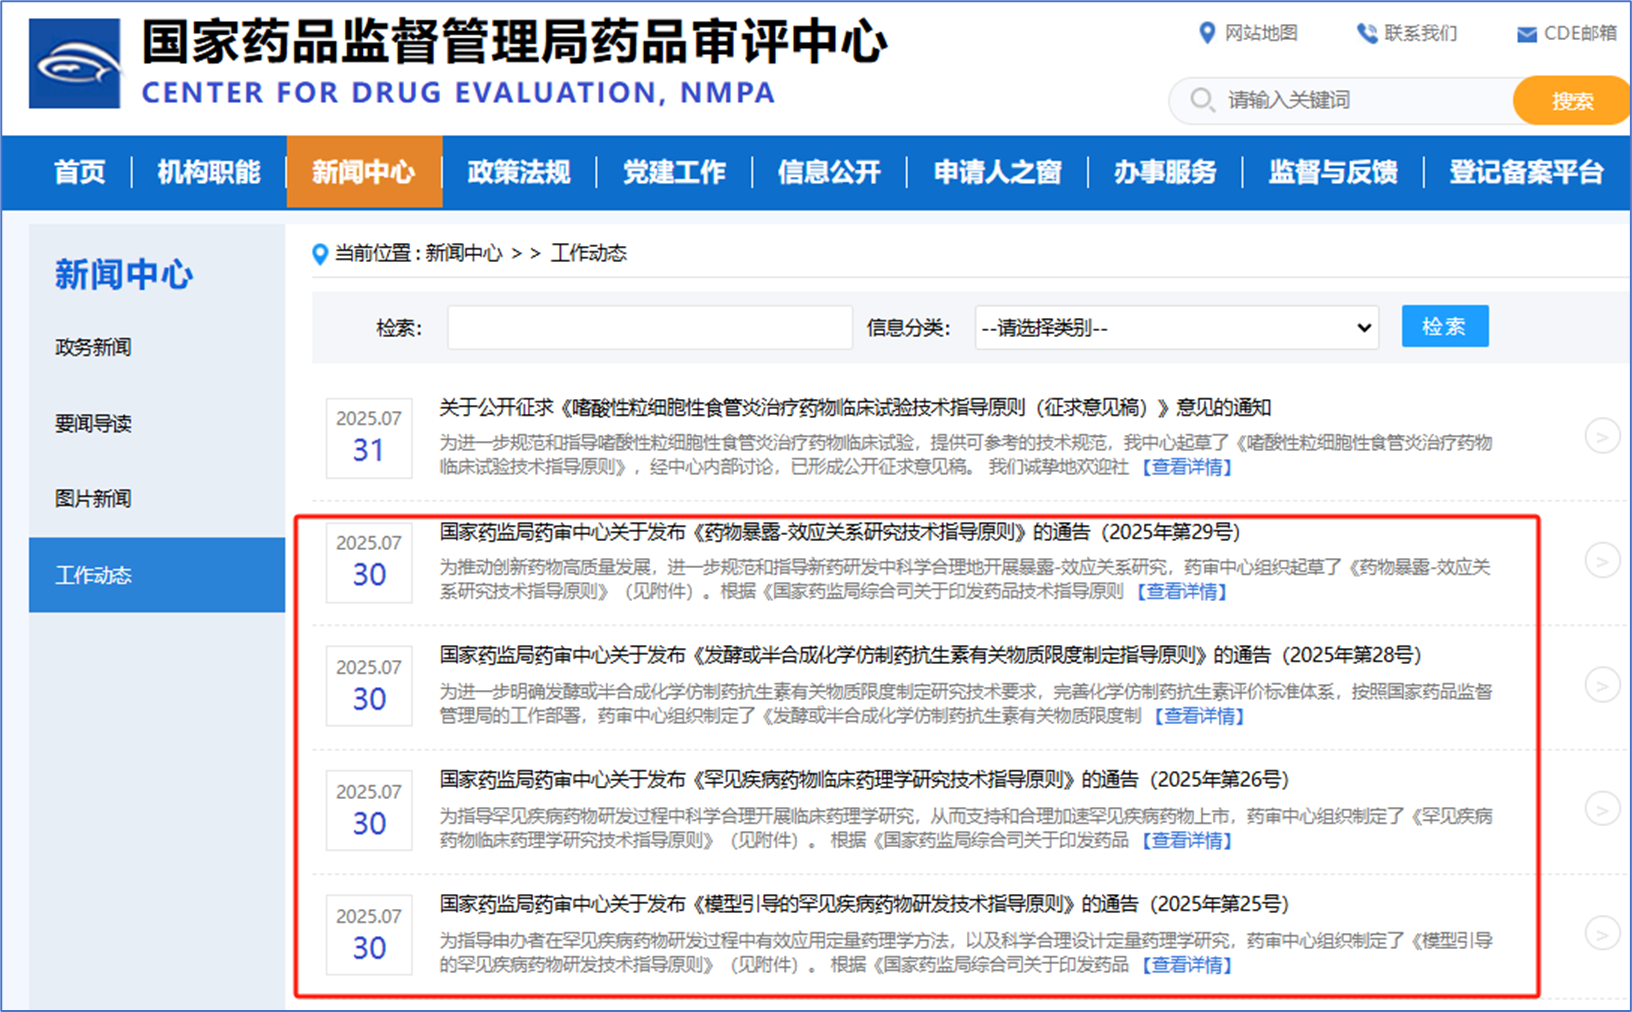This screenshot has height=1012, width=1632.
Task: Open the 政策法规 nav tab
Action: point(519,172)
